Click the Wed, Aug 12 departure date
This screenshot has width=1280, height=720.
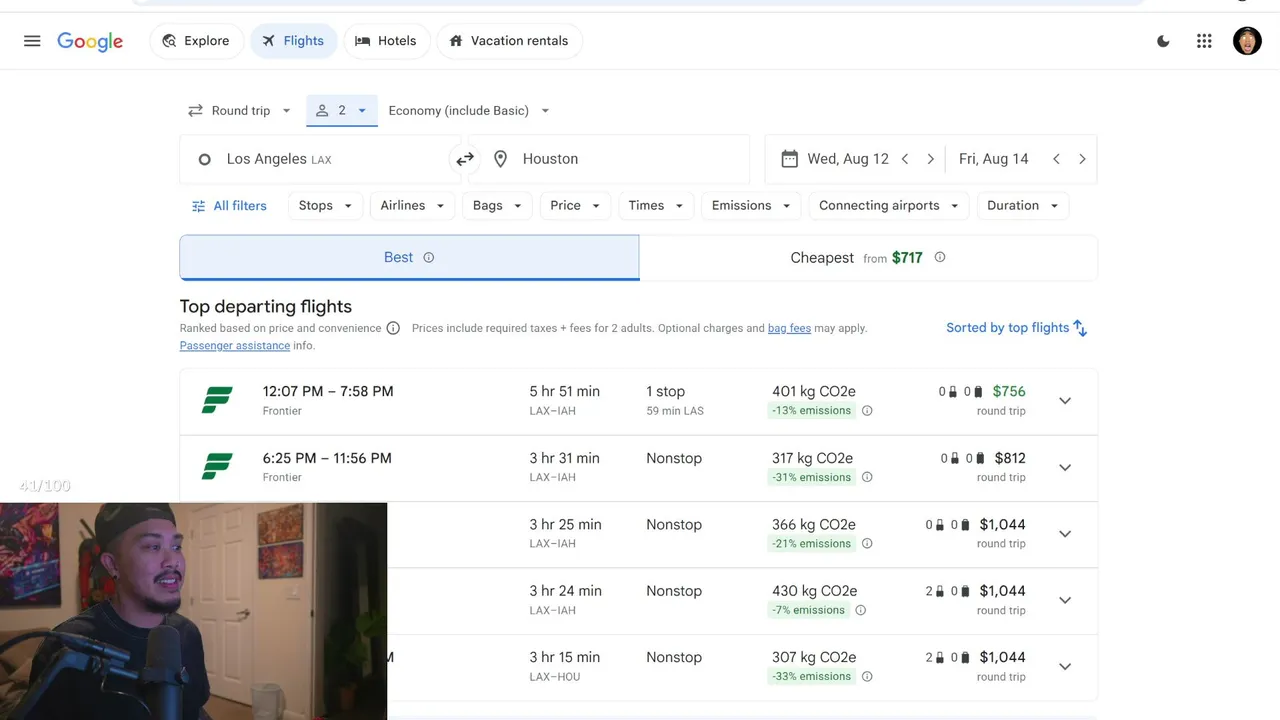848,159
